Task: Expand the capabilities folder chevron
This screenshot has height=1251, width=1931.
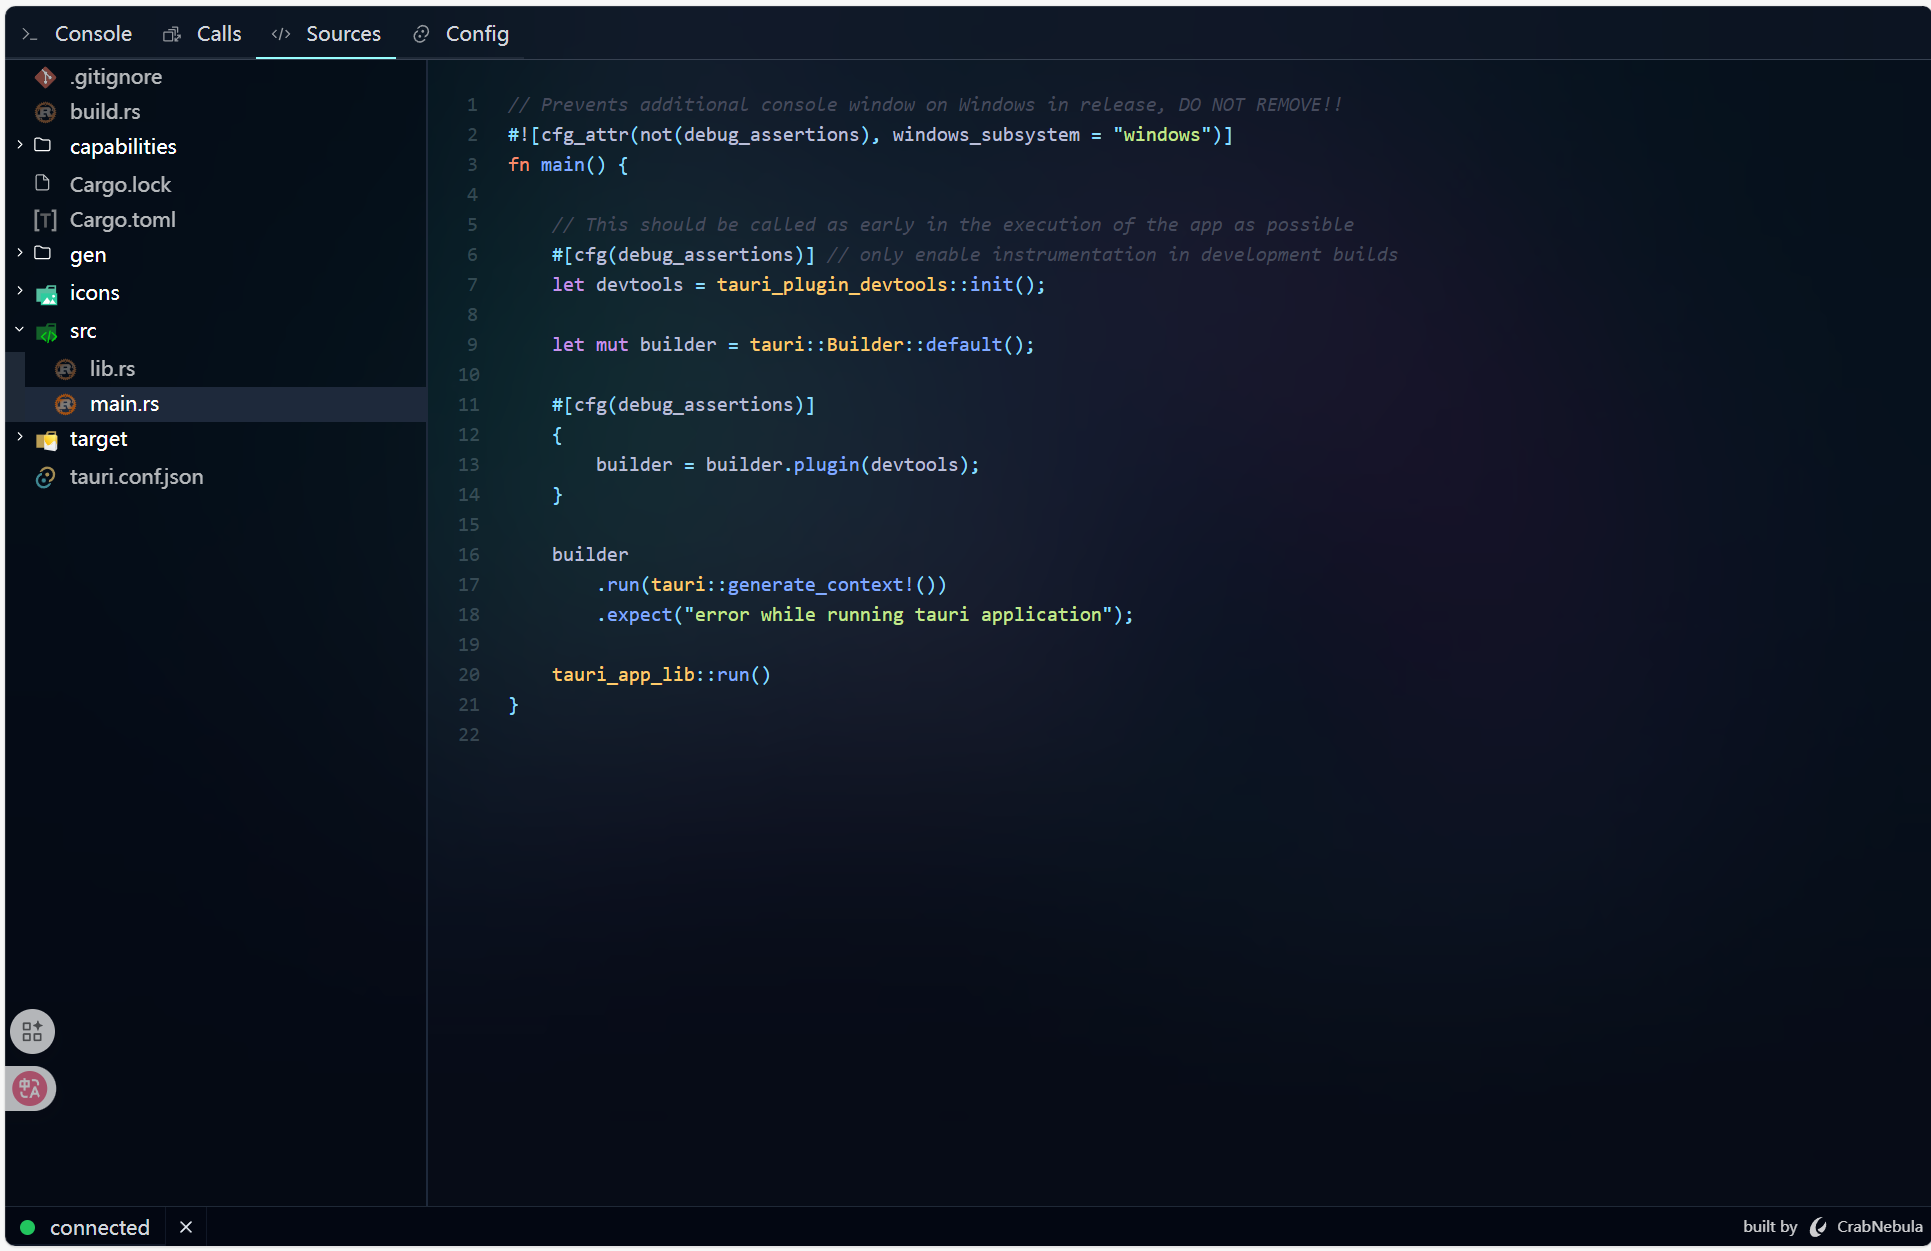Action: pyautogui.click(x=20, y=145)
